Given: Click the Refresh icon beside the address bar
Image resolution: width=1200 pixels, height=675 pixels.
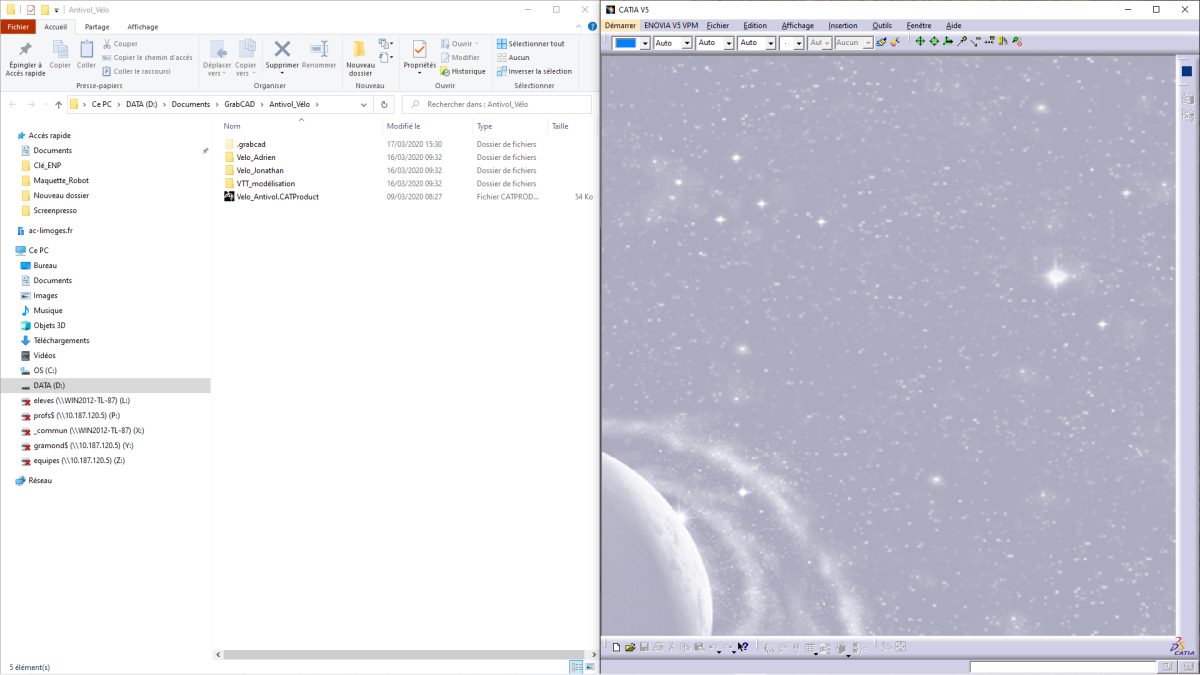Looking at the screenshot, I should point(384,104).
